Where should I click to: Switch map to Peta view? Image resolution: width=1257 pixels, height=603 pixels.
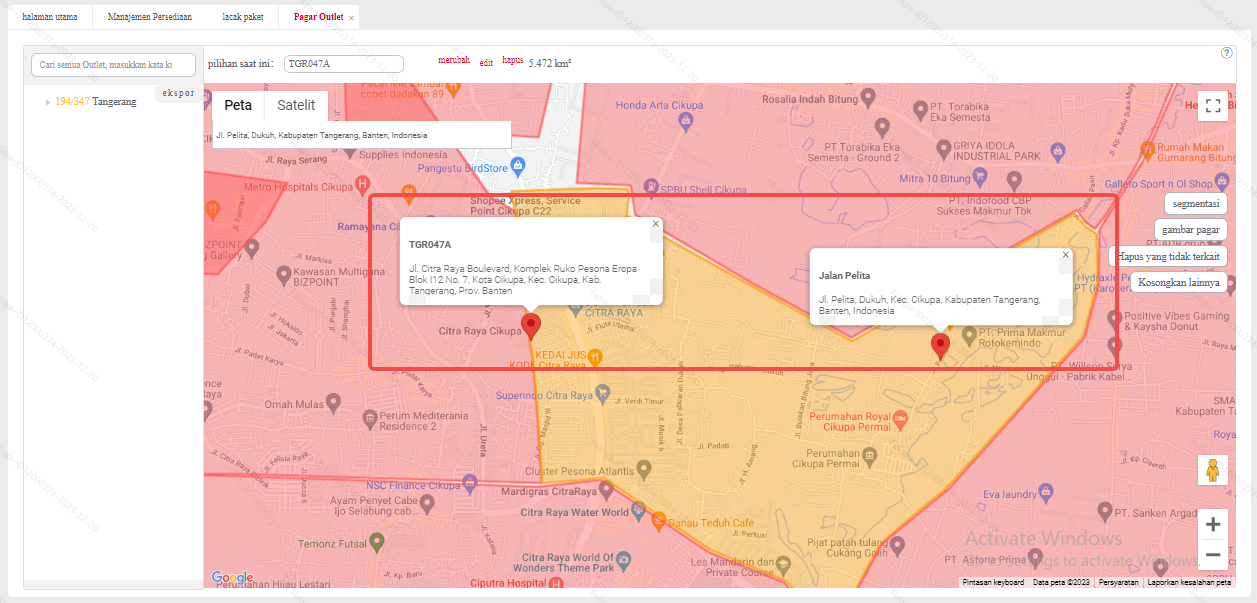pos(238,105)
